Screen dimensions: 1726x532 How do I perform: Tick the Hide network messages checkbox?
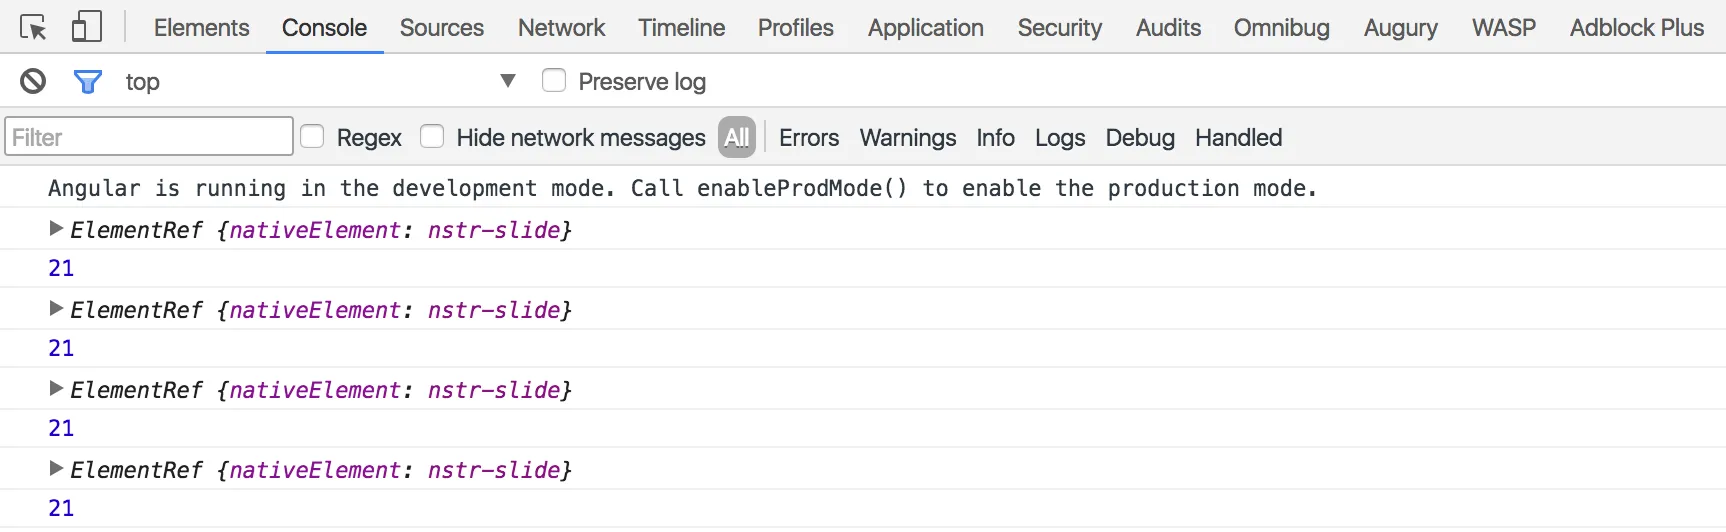coord(432,136)
